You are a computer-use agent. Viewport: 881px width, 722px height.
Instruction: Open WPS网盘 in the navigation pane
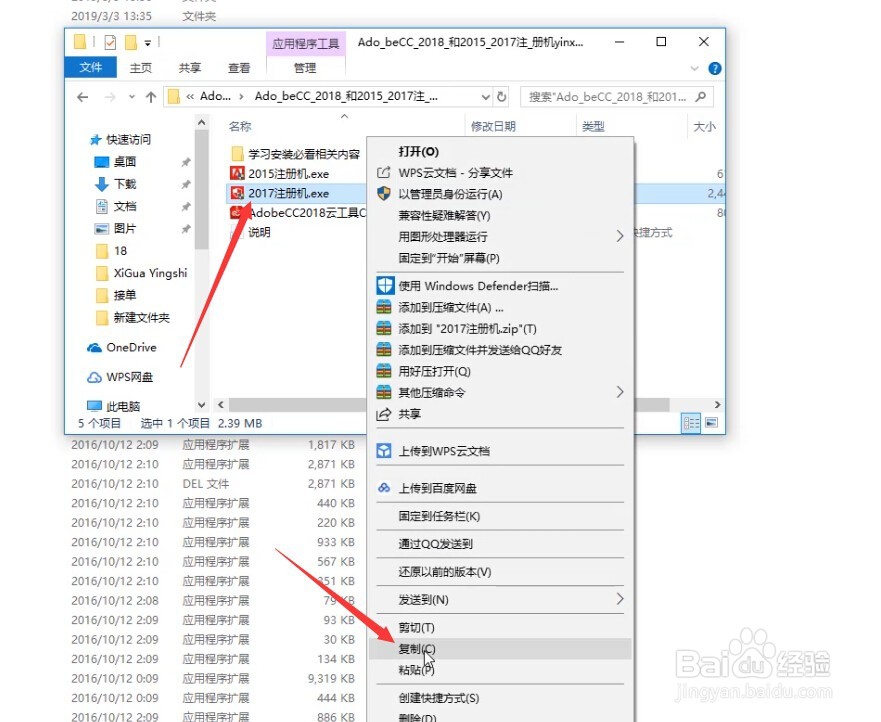[x=129, y=377]
